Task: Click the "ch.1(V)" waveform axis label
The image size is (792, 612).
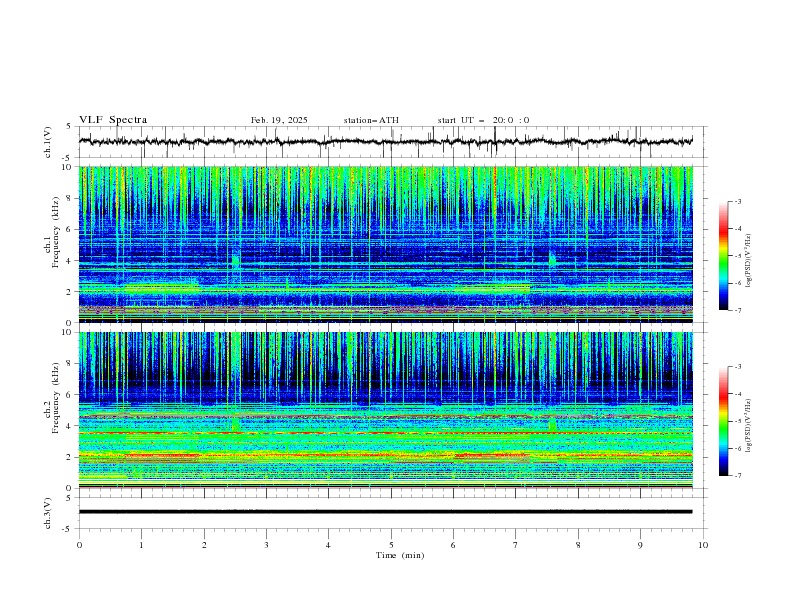Action: (x=48, y=142)
